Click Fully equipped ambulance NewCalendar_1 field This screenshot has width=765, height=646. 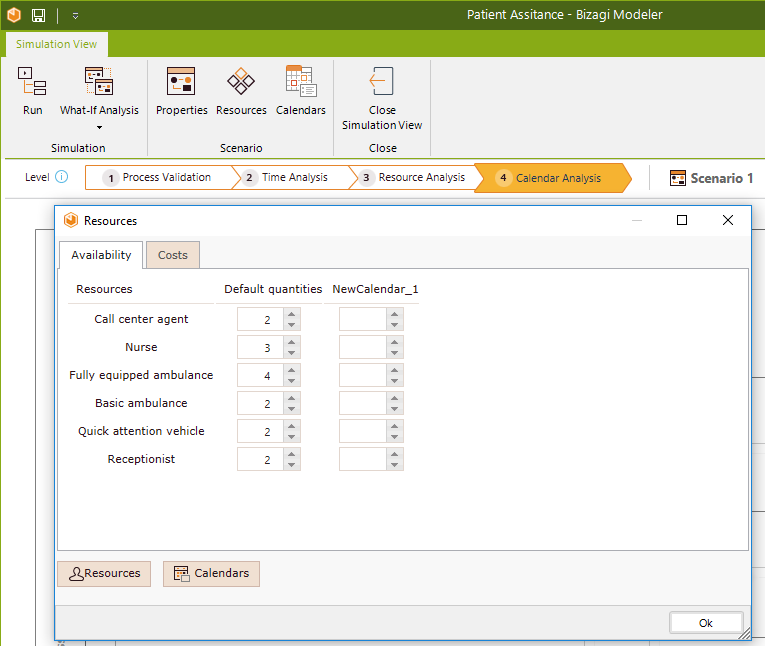pos(362,376)
